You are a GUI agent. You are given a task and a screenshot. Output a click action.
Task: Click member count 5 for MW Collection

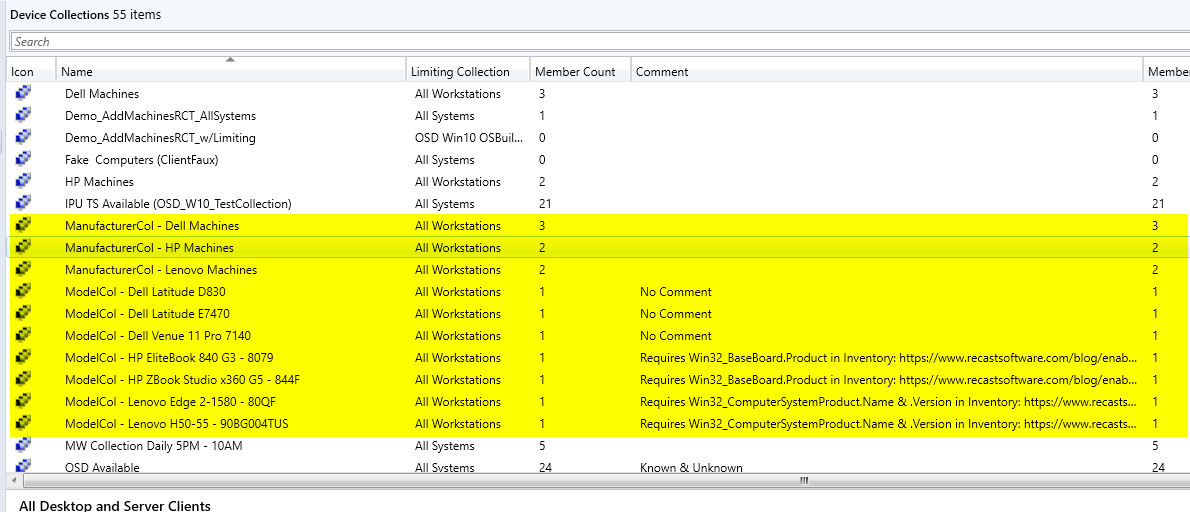click(542, 446)
